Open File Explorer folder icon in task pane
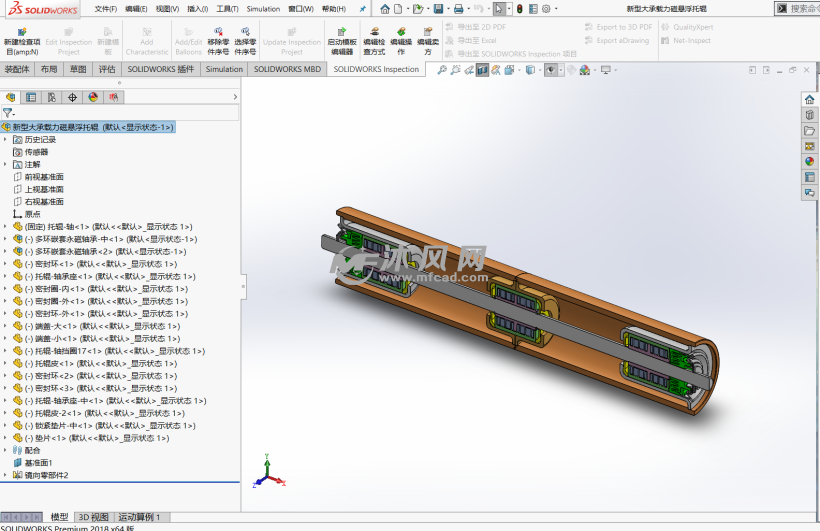820x531 pixels. click(x=810, y=130)
